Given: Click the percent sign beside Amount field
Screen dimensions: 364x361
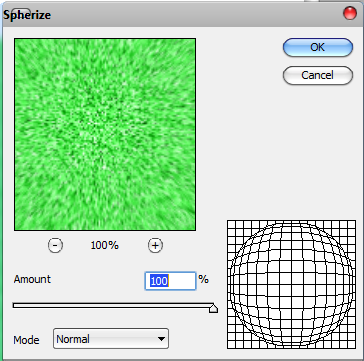Looking at the screenshot, I should click(204, 279).
